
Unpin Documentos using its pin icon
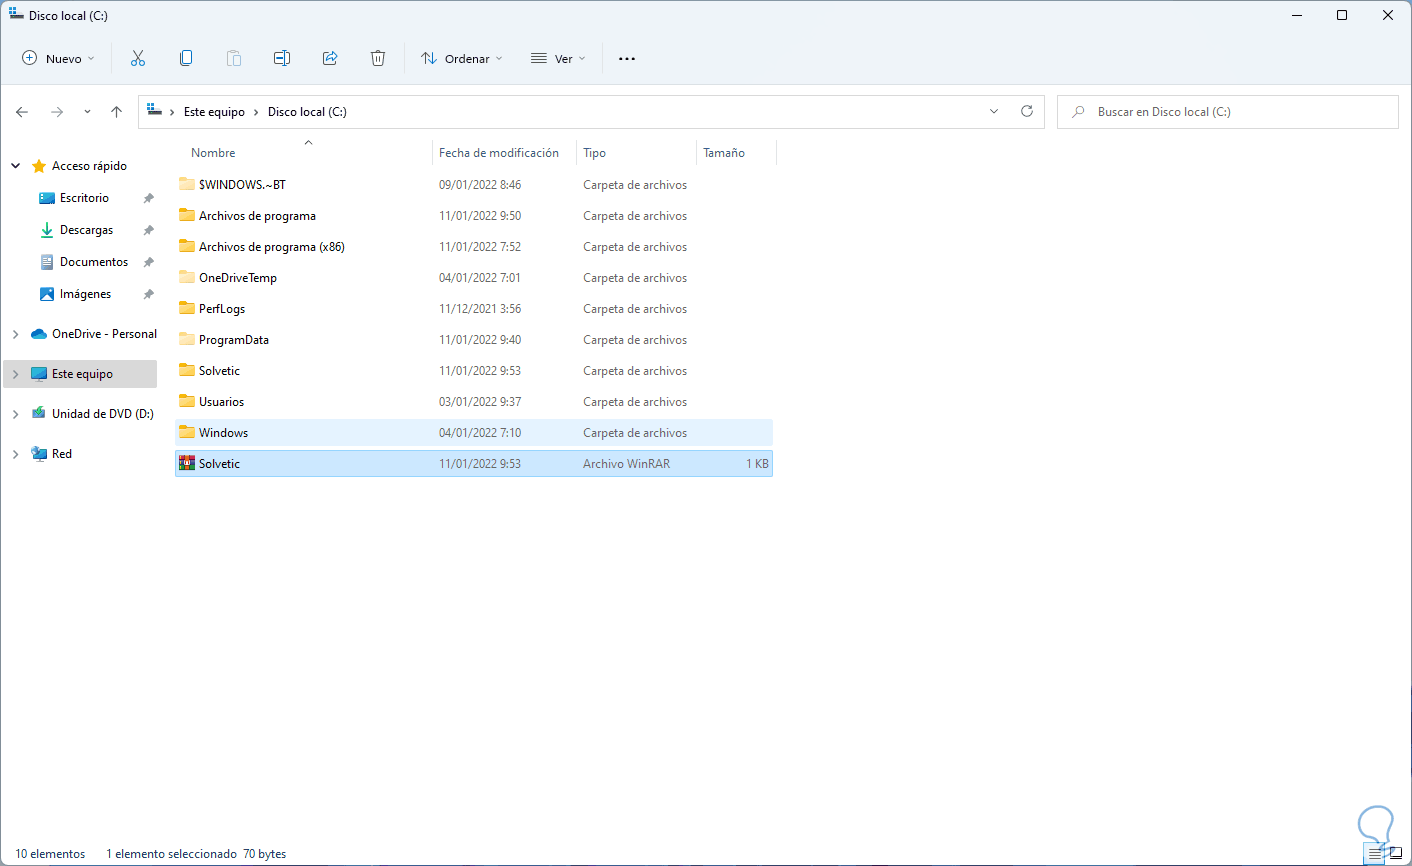(x=148, y=262)
